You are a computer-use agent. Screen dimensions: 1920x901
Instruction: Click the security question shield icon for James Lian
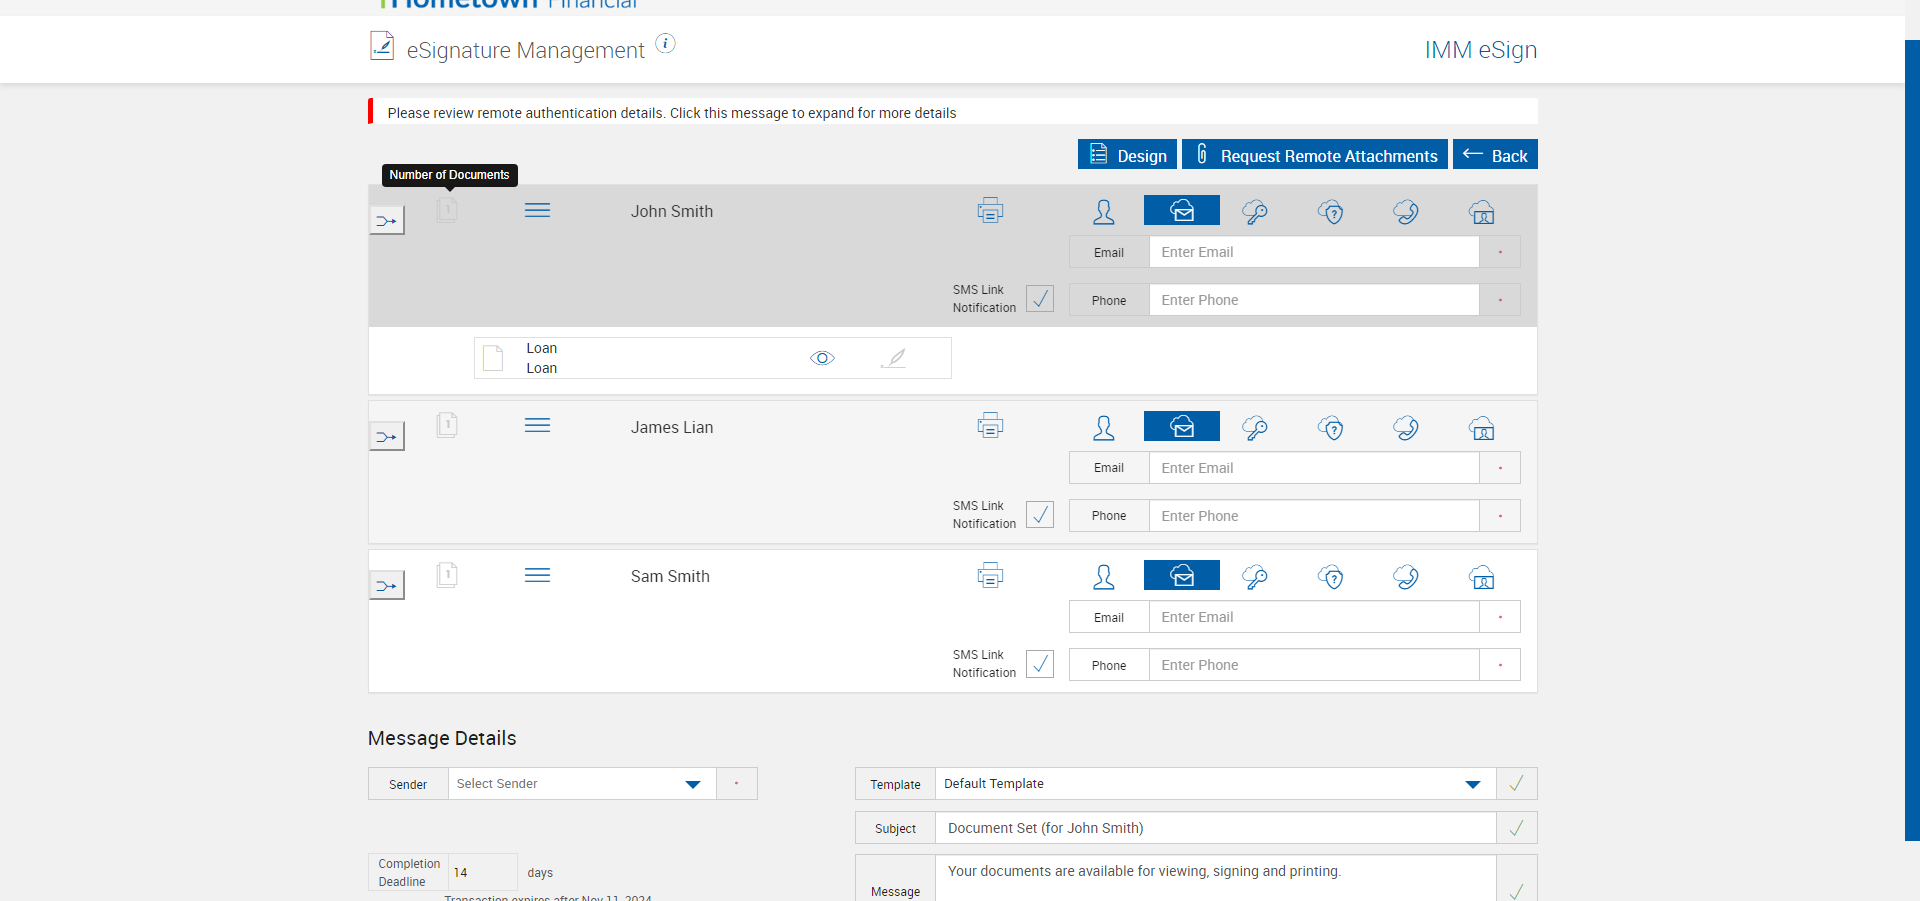pyautogui.click(x=1330, y=428)
